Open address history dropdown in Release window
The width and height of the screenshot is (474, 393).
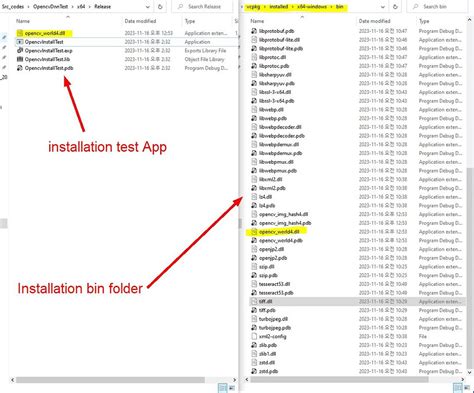(148, 6)
